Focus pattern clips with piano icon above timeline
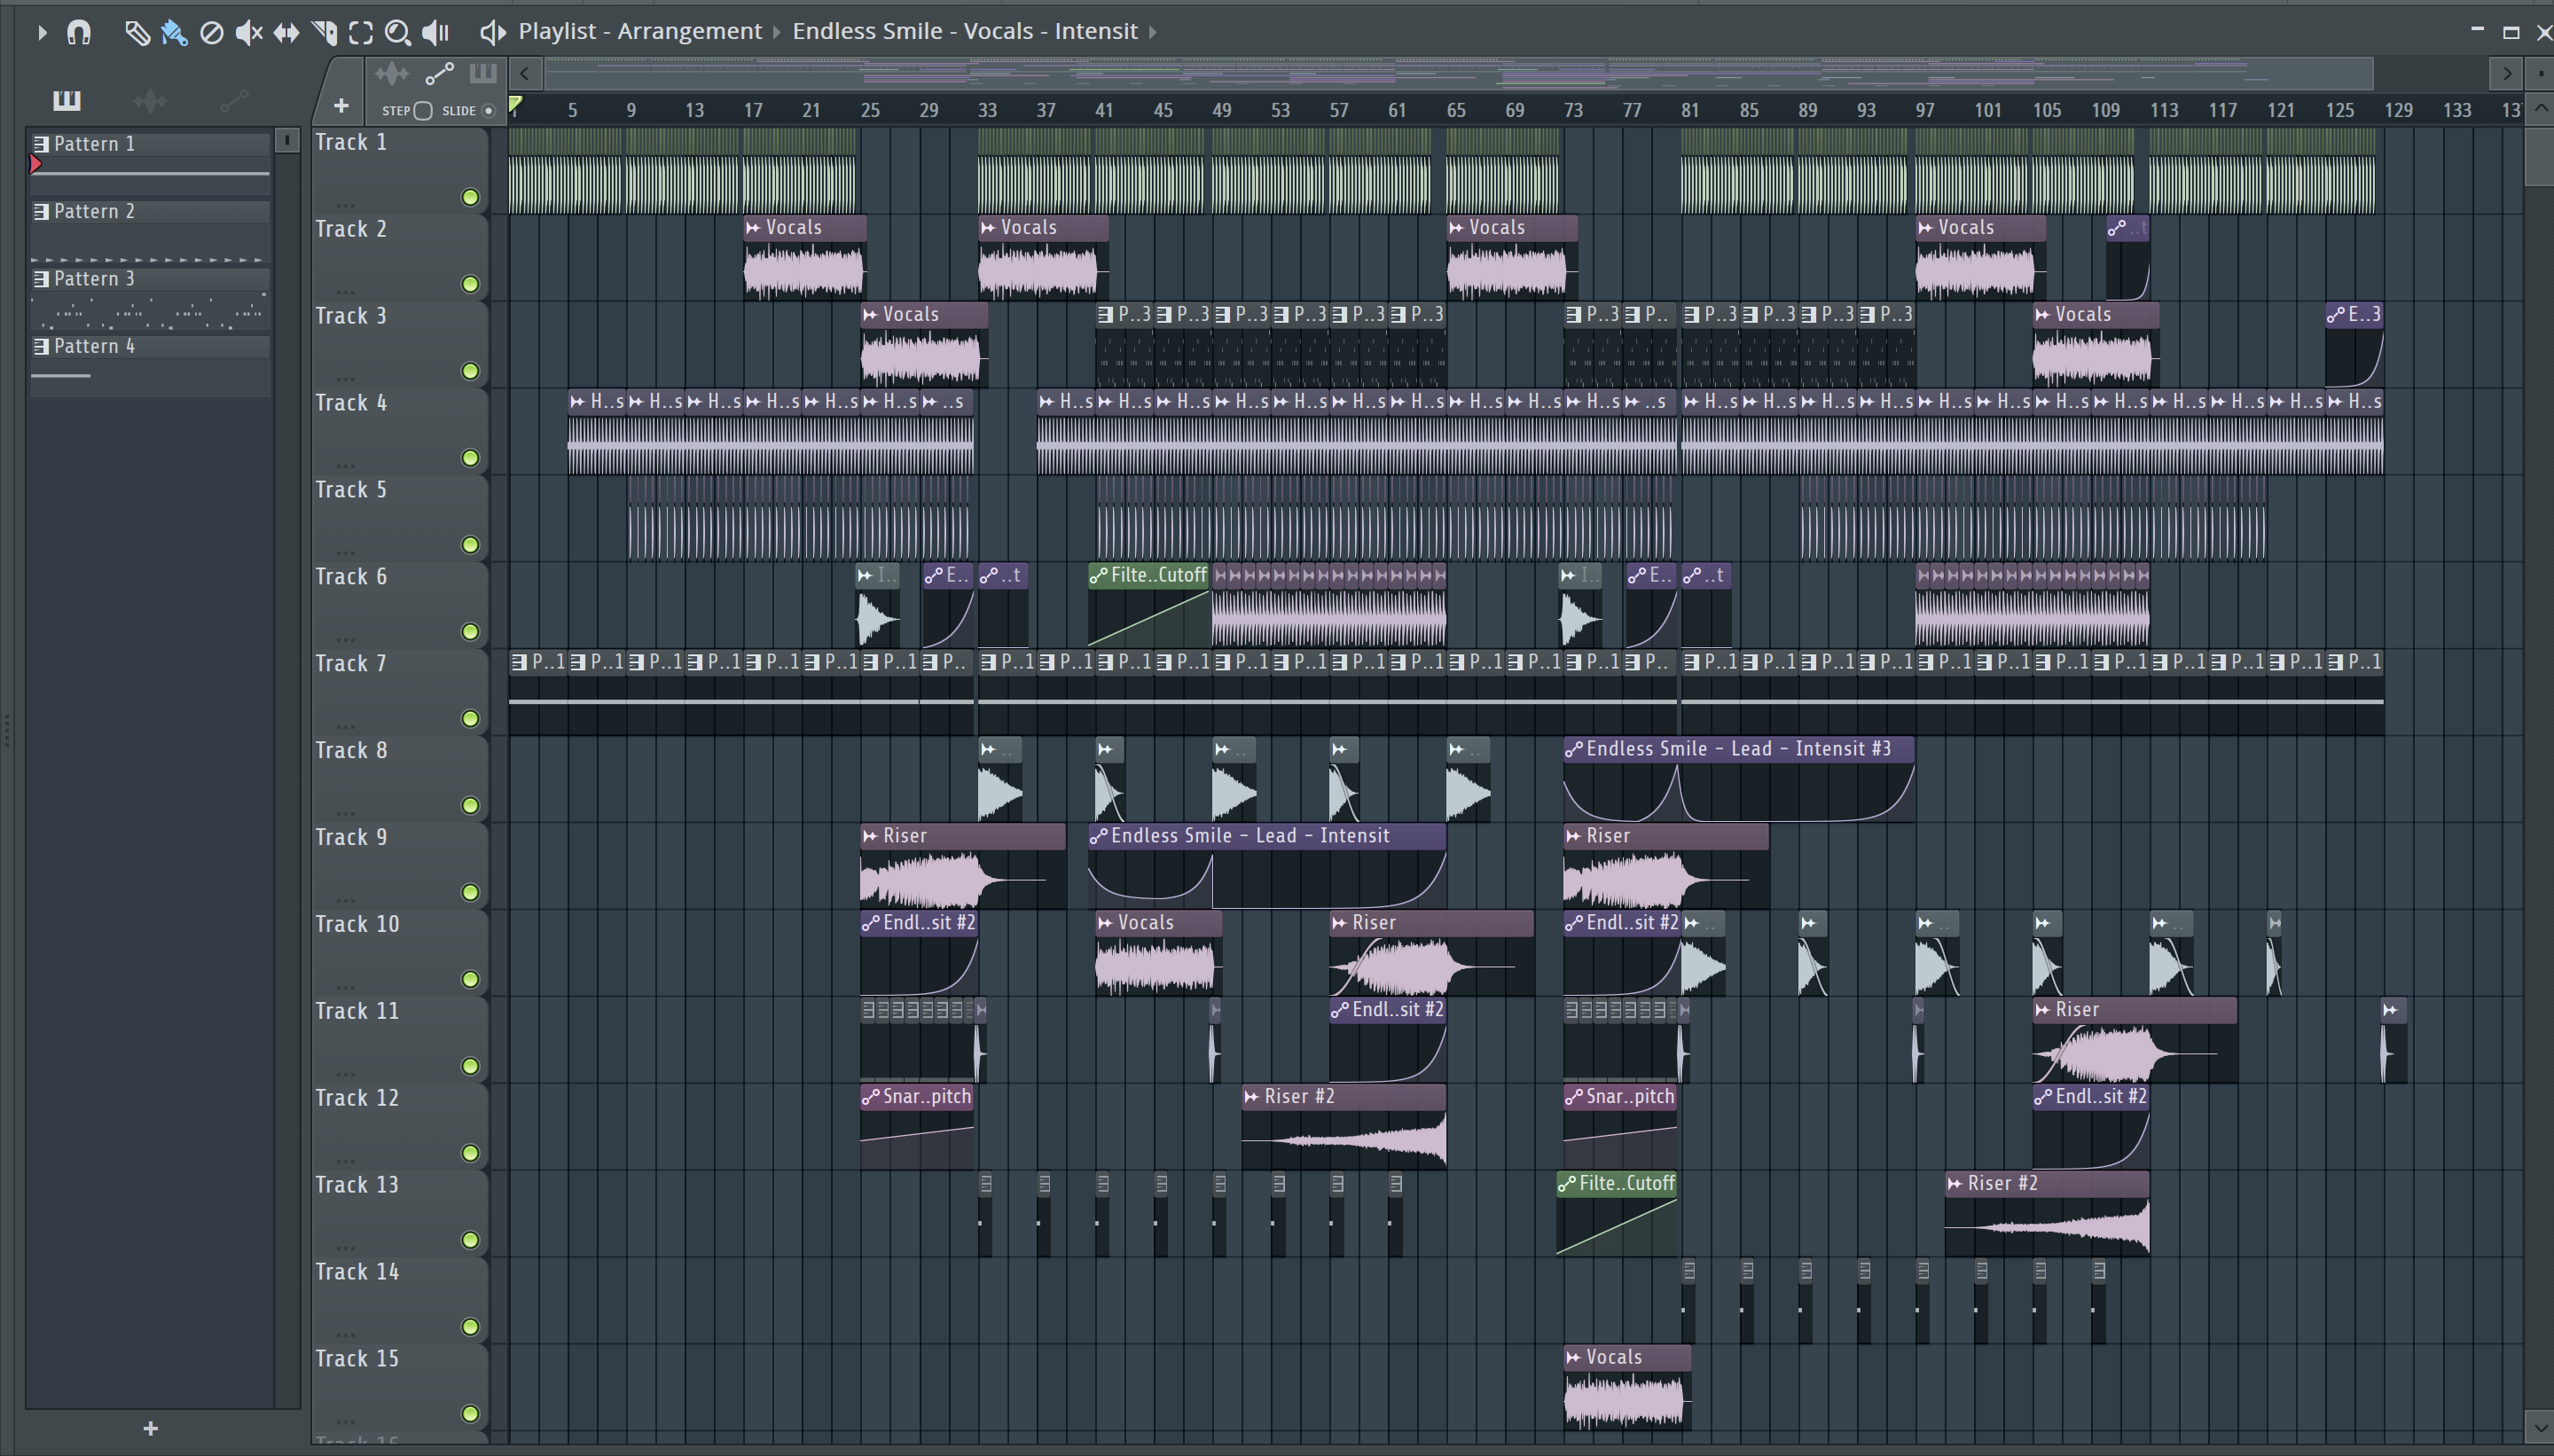 pyautogui.click(x=483, y=73)
